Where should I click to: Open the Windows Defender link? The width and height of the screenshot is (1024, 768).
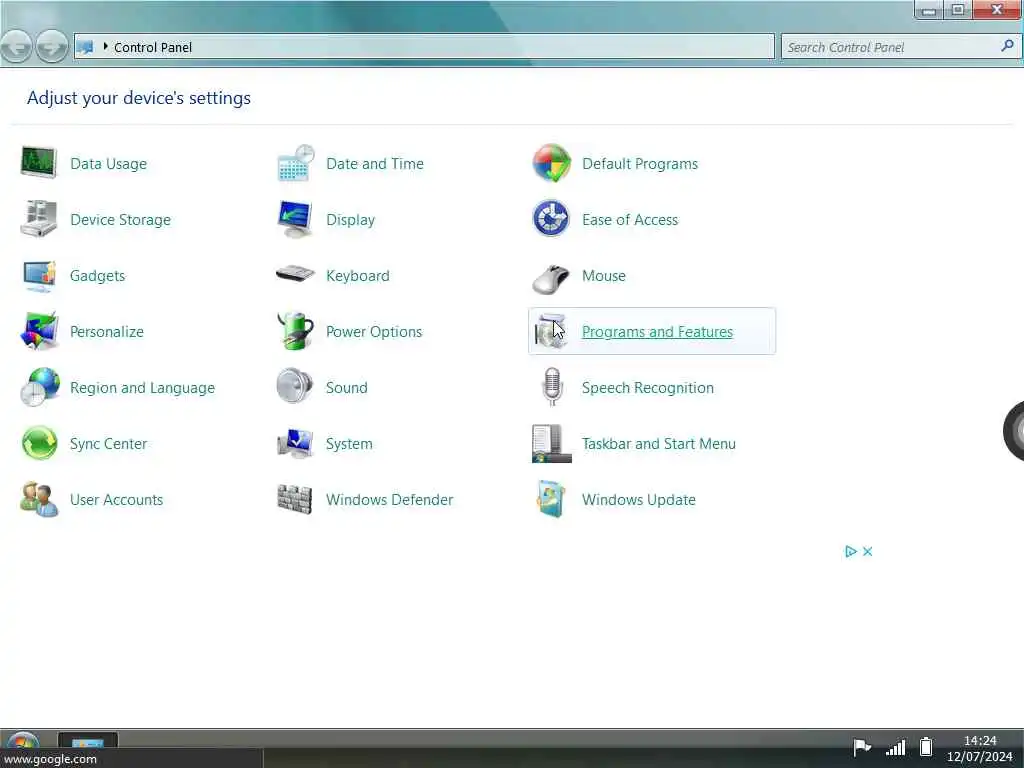pos(389,500)
